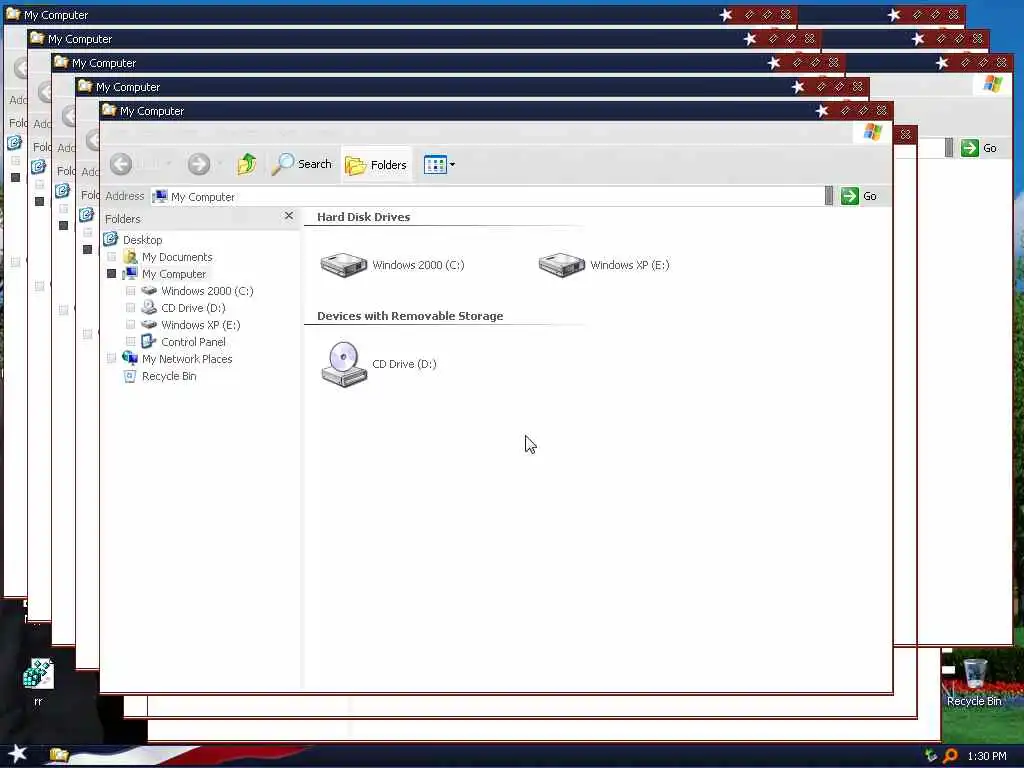Click the magnifier icon in the system tray

950,756
